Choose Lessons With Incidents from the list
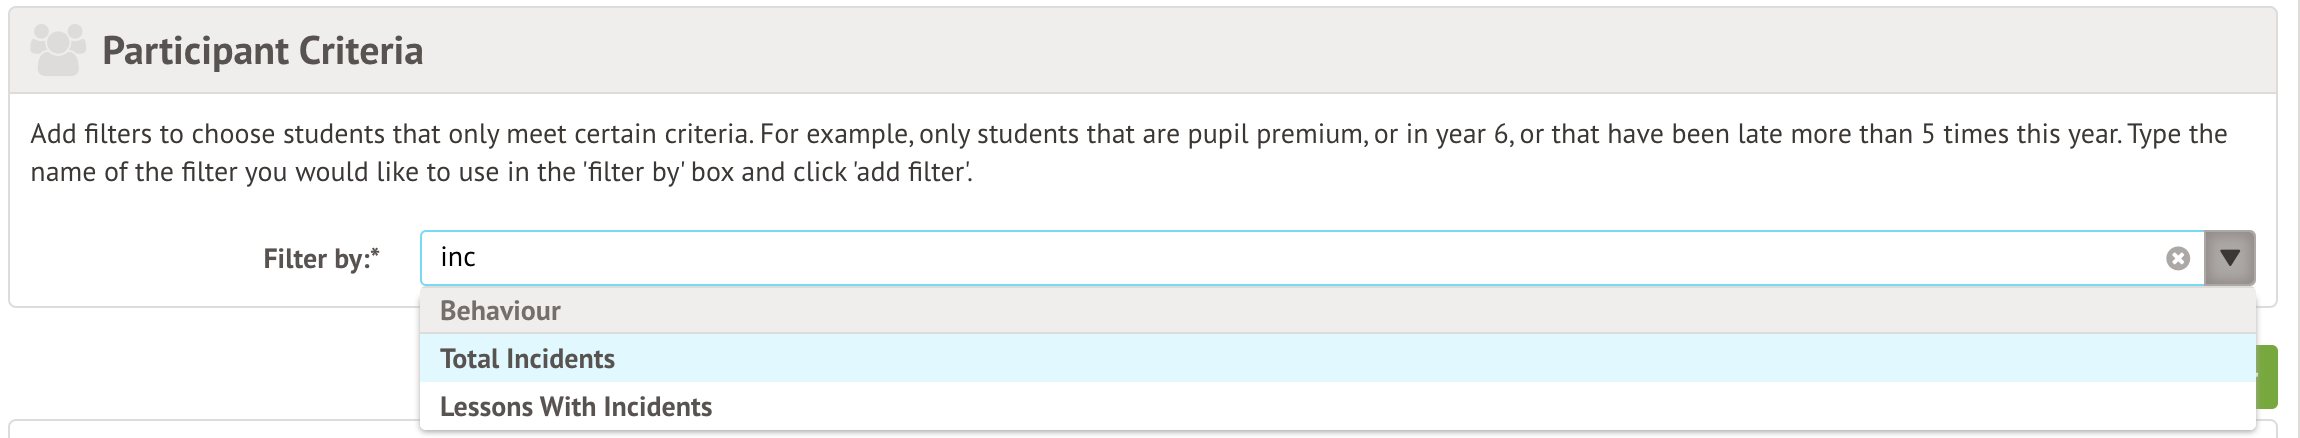 (575, 407)
